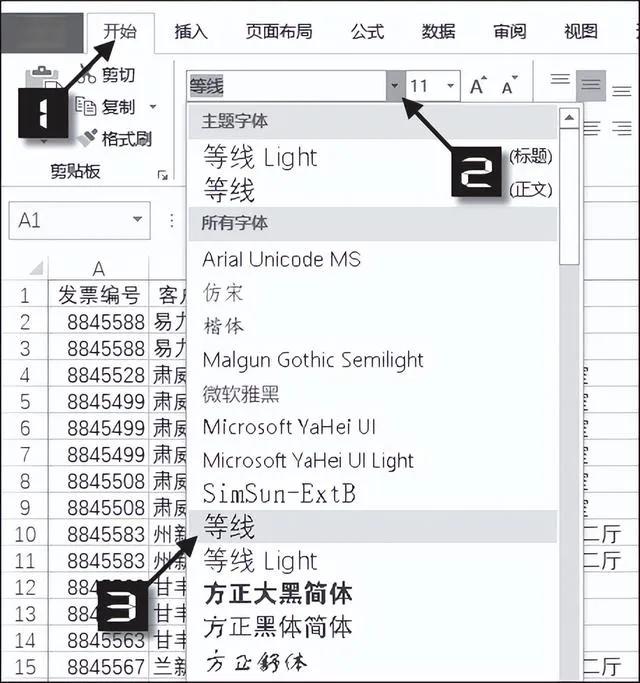The image size is (640, 683).
Task: Choose 等线 body theme font
Action: point(372,190)
